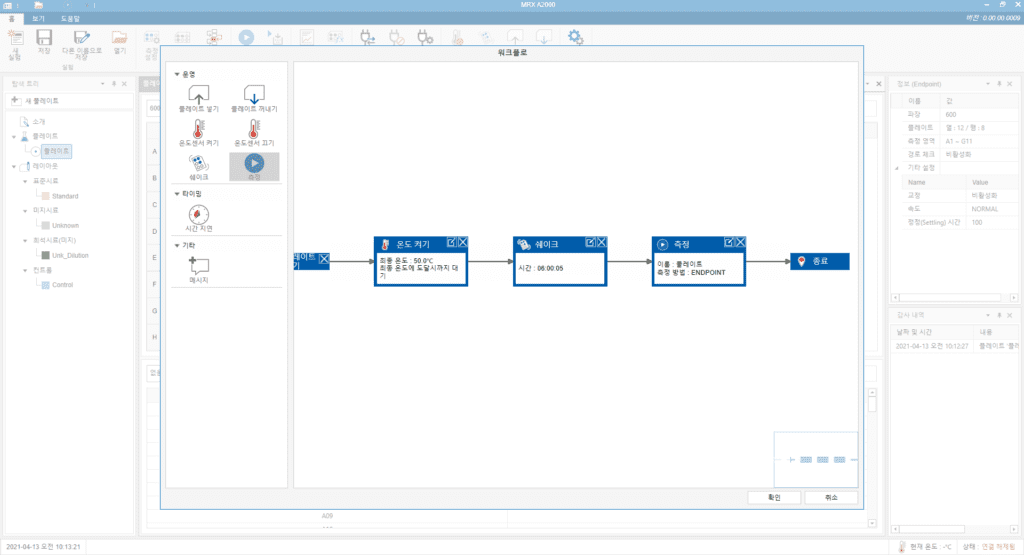Choose the 쉐이크 shake icon

[x=198, y=163]
